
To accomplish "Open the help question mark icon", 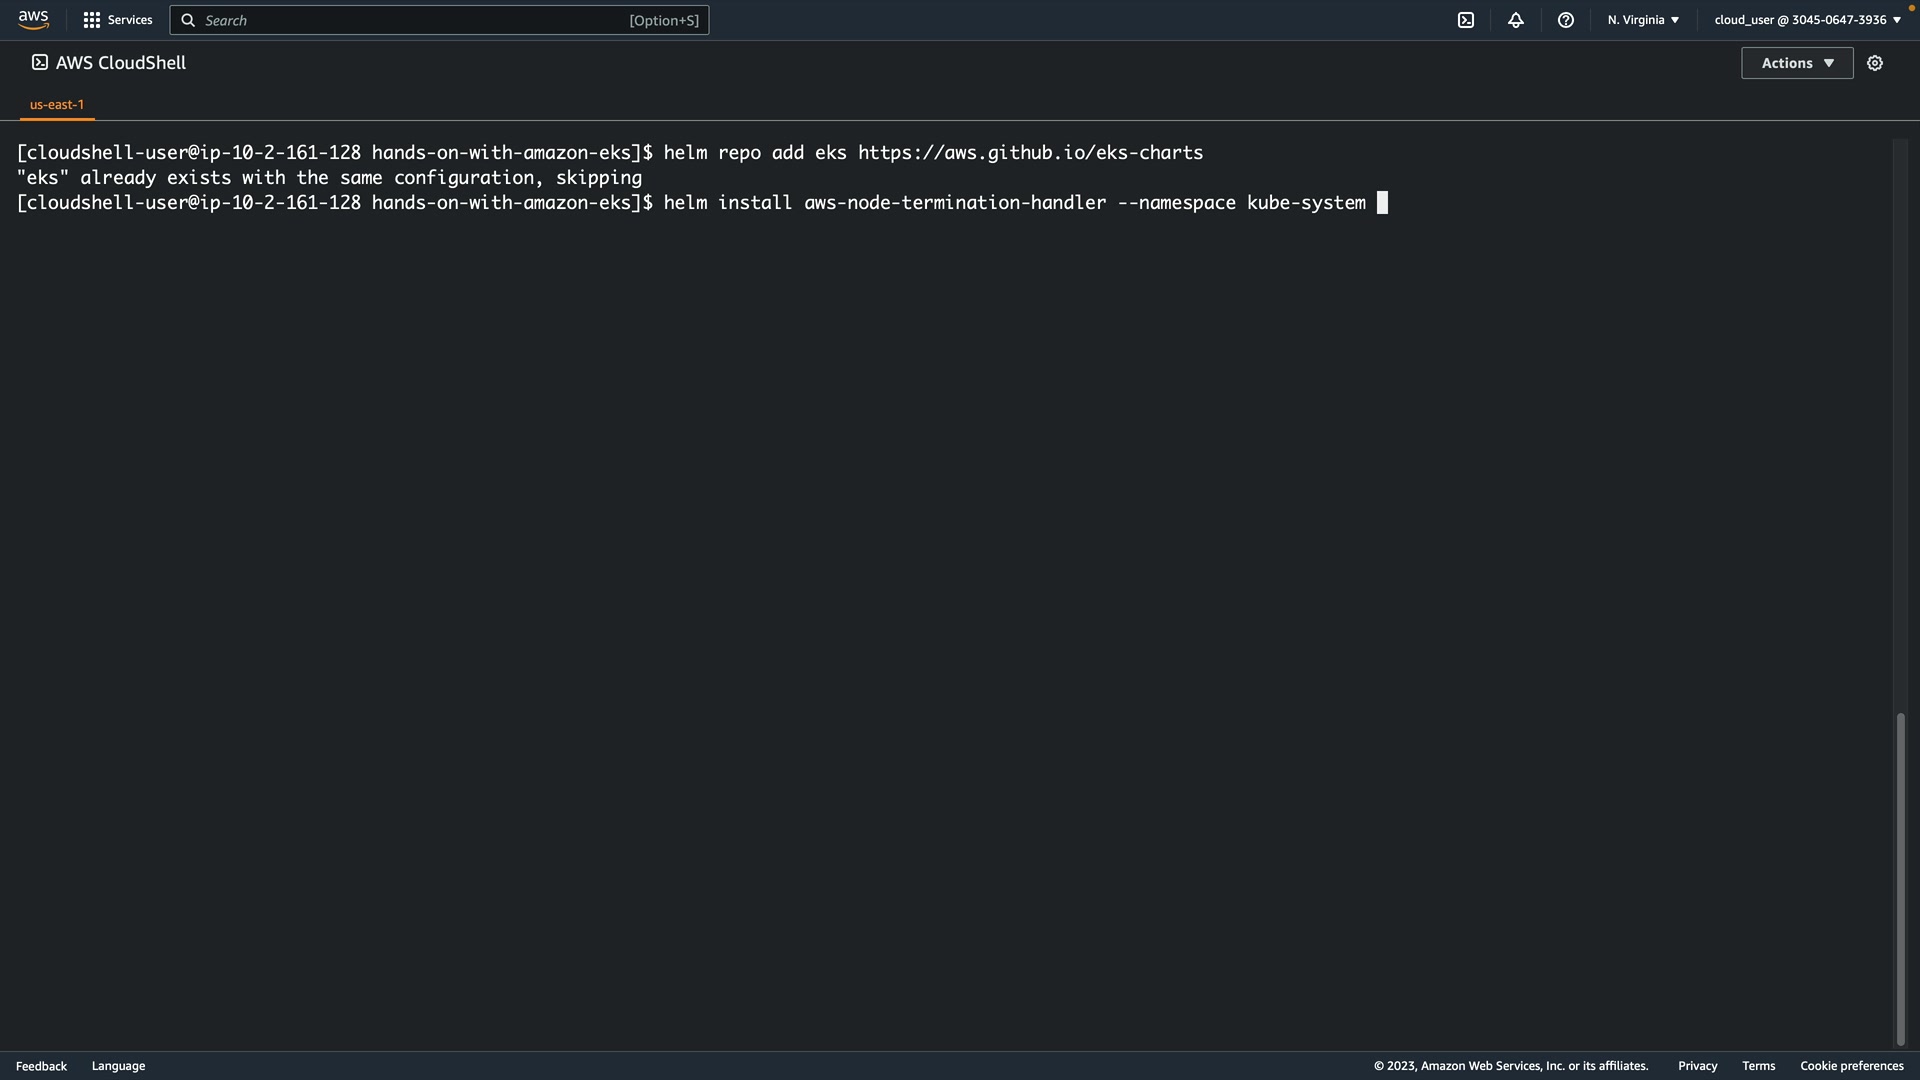I will [x=1566, y=20].
